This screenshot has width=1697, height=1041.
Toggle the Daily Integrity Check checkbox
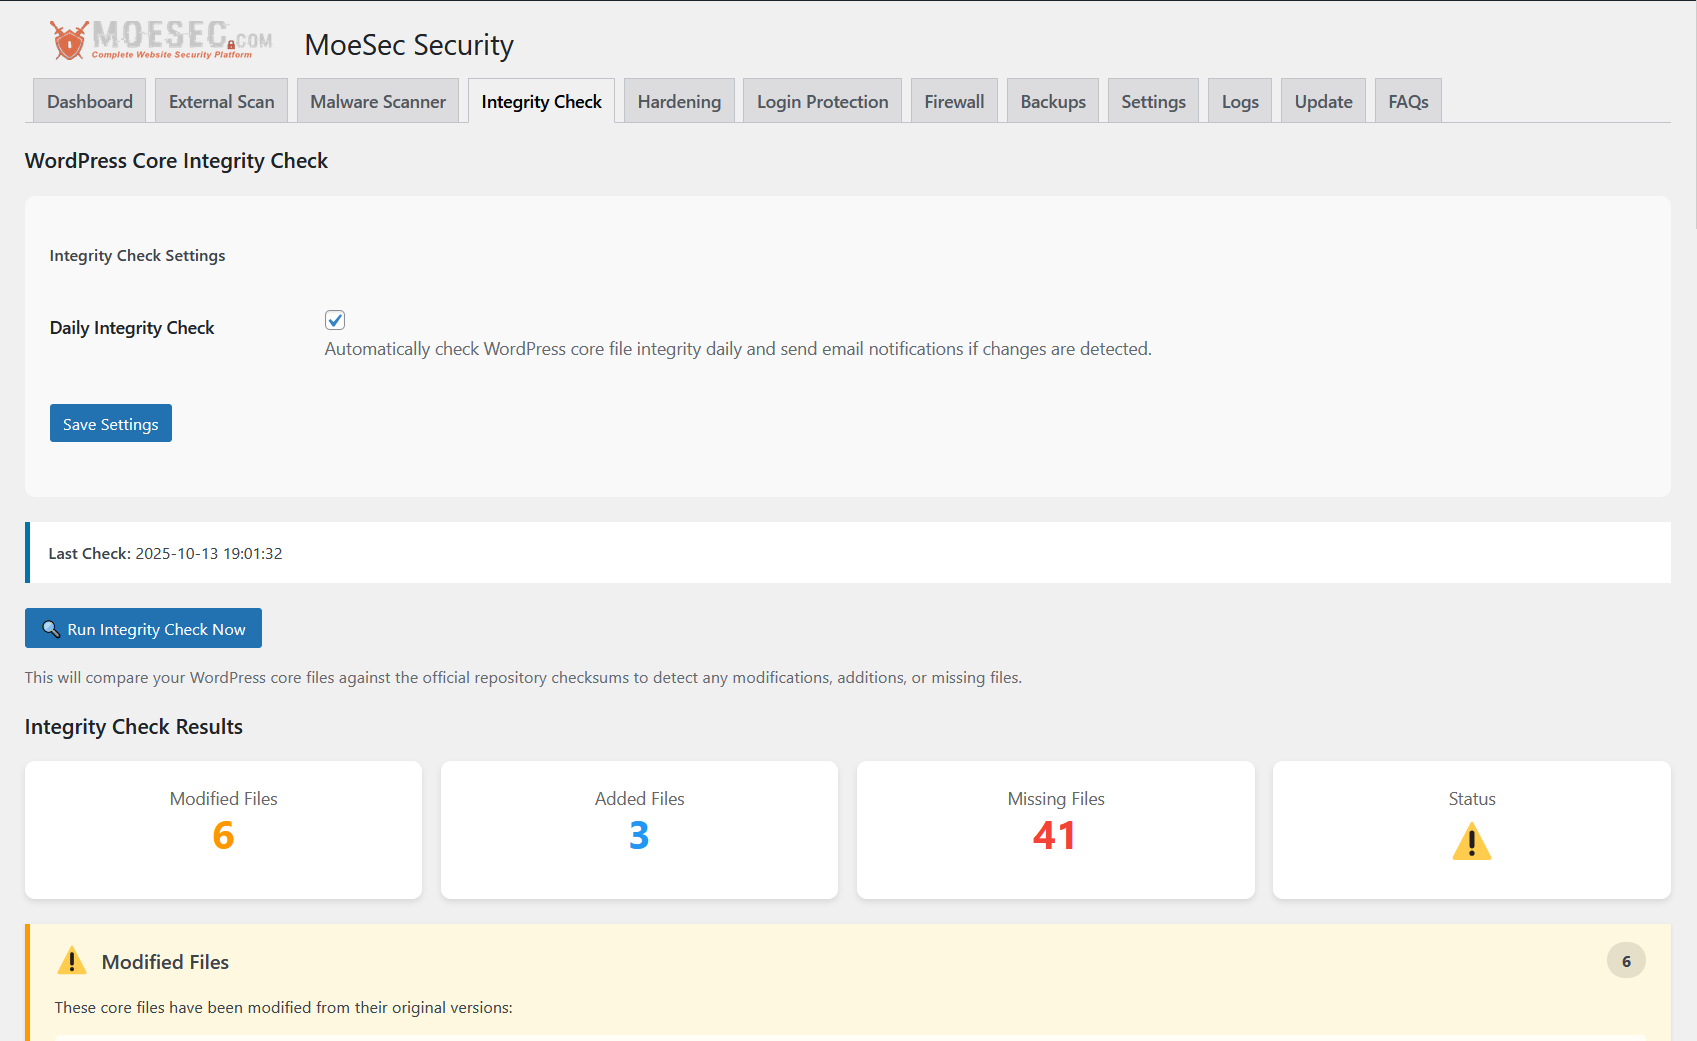pyautogui.click(x=335, y=320)
